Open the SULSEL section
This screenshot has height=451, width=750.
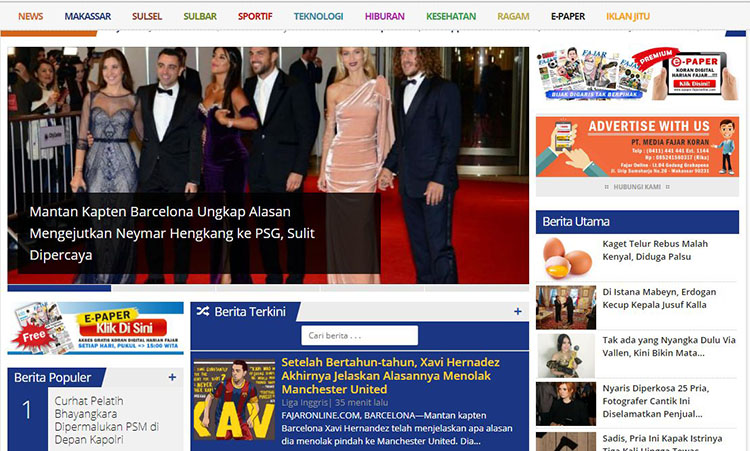point(147,16)
